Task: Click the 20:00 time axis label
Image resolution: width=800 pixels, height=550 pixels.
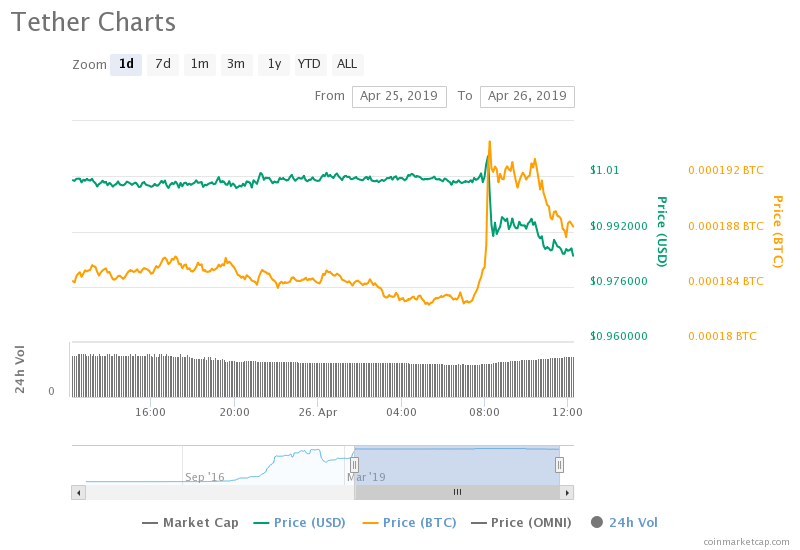Action: click(x=234, y=412)
